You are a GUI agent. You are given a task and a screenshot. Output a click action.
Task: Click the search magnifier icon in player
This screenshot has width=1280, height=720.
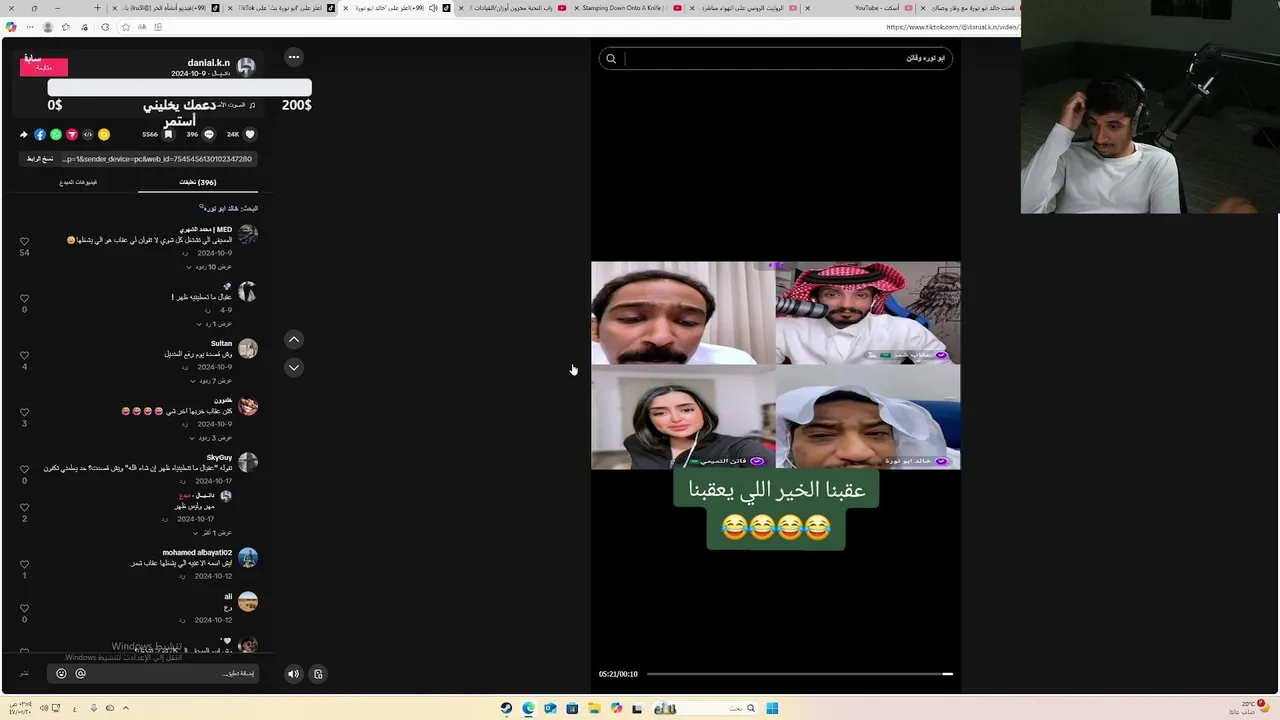pos(611,58)
